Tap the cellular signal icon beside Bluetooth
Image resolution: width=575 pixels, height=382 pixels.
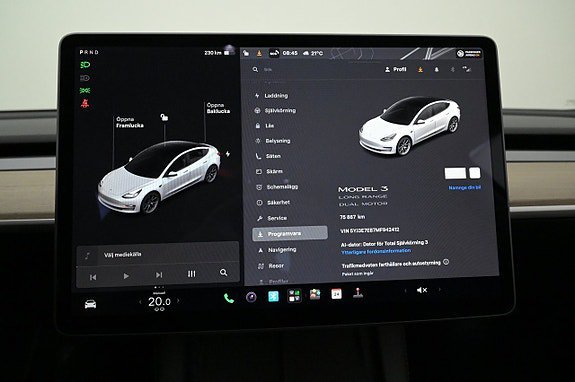coord(467,69)
